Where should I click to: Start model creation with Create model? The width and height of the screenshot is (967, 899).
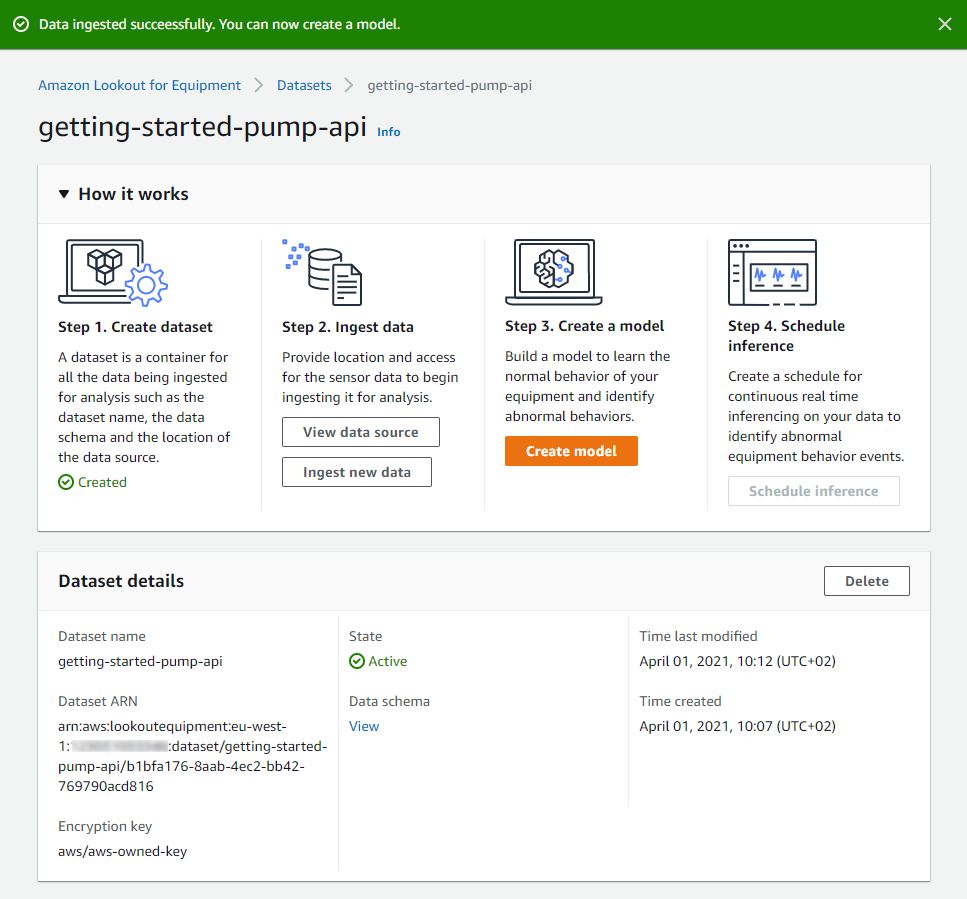(571, 451)
